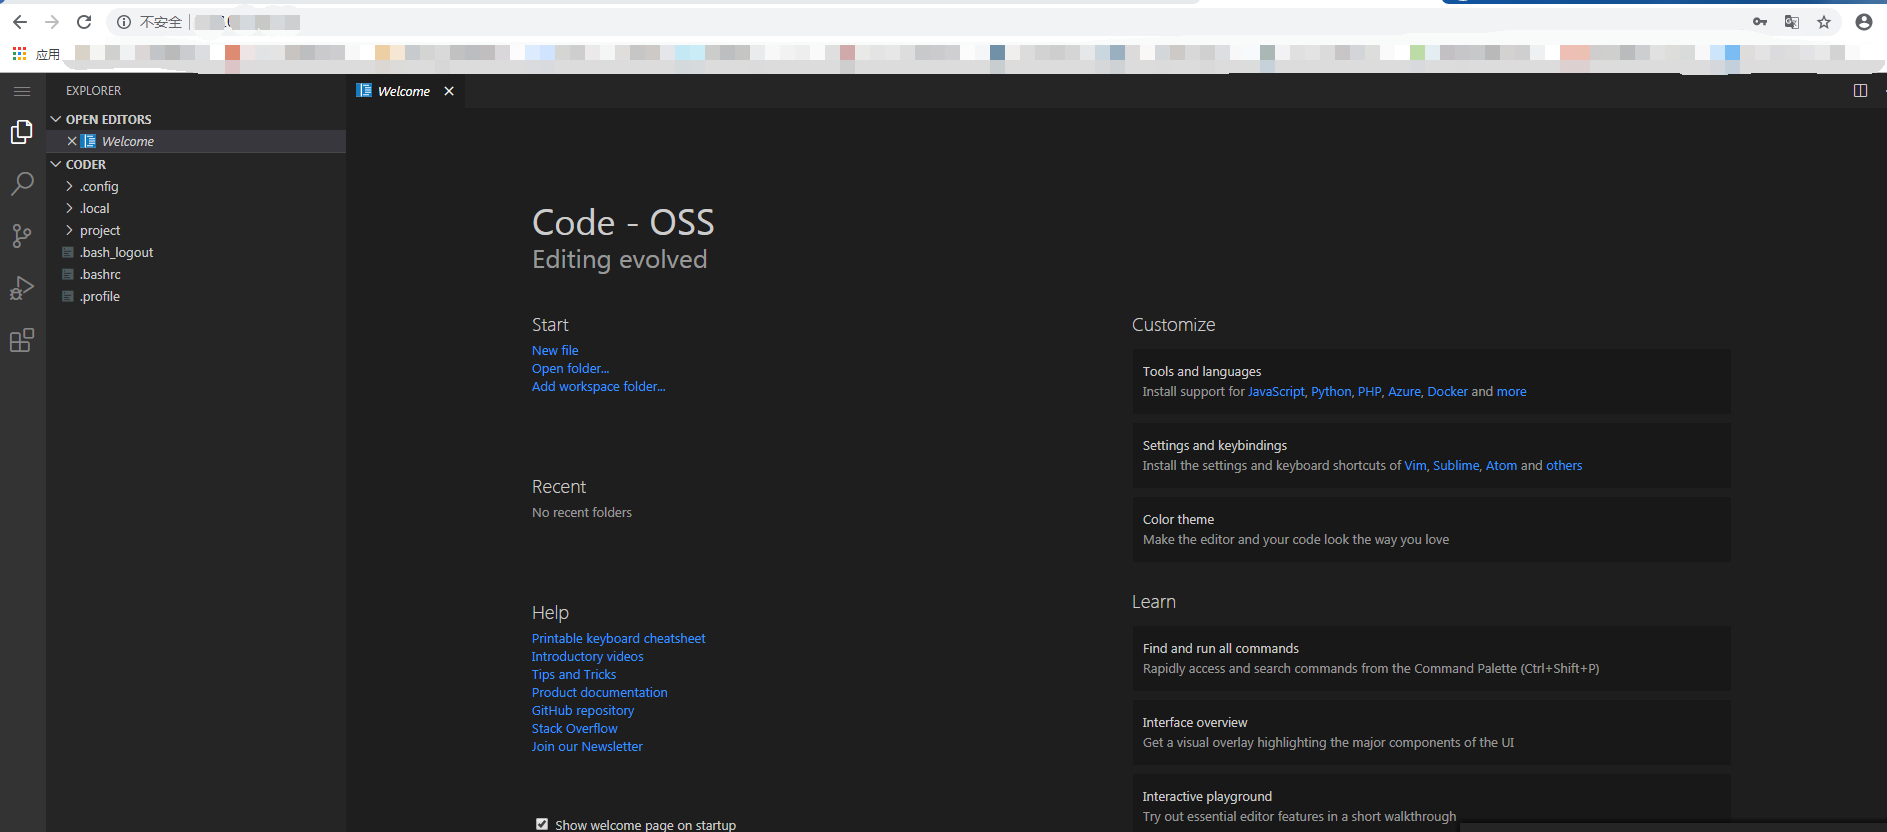Select the .bashrc file
Screen dimensions: 1887x832
click(196, 274)
